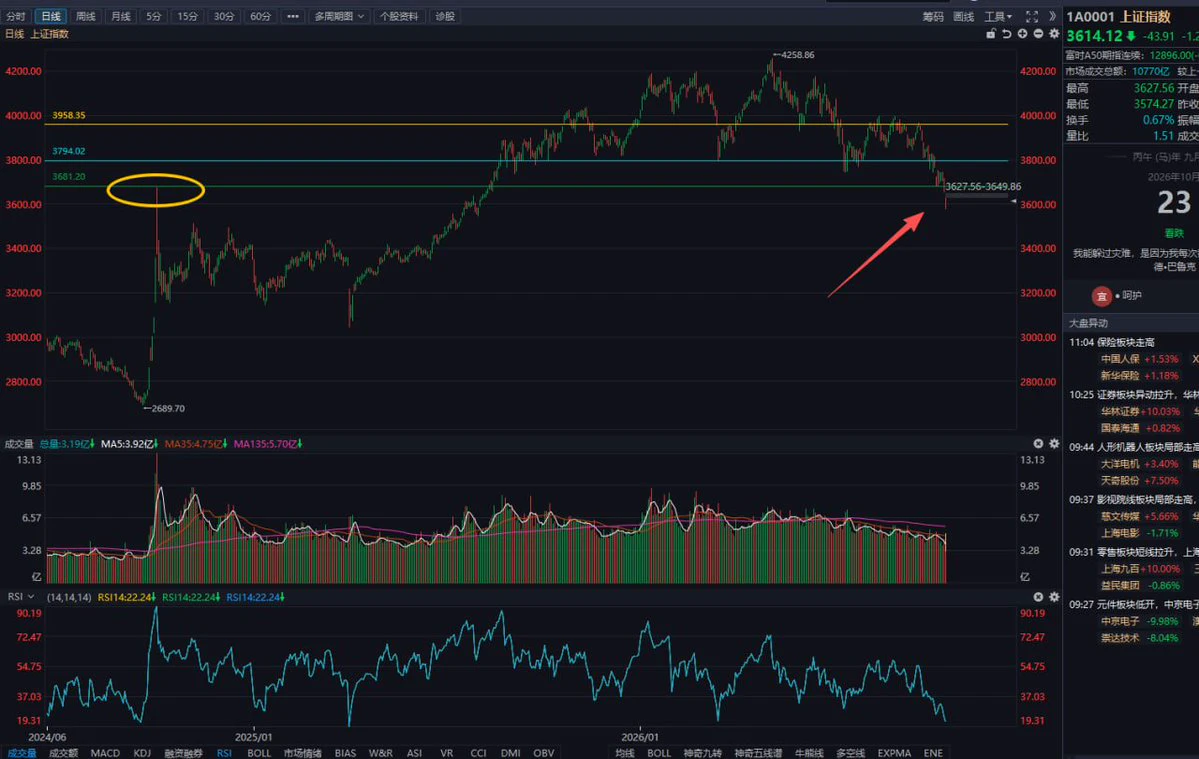The image size is (1199, 759).
Task: Open RSI panel settings gear
Action: click(x=1054, y=597)
